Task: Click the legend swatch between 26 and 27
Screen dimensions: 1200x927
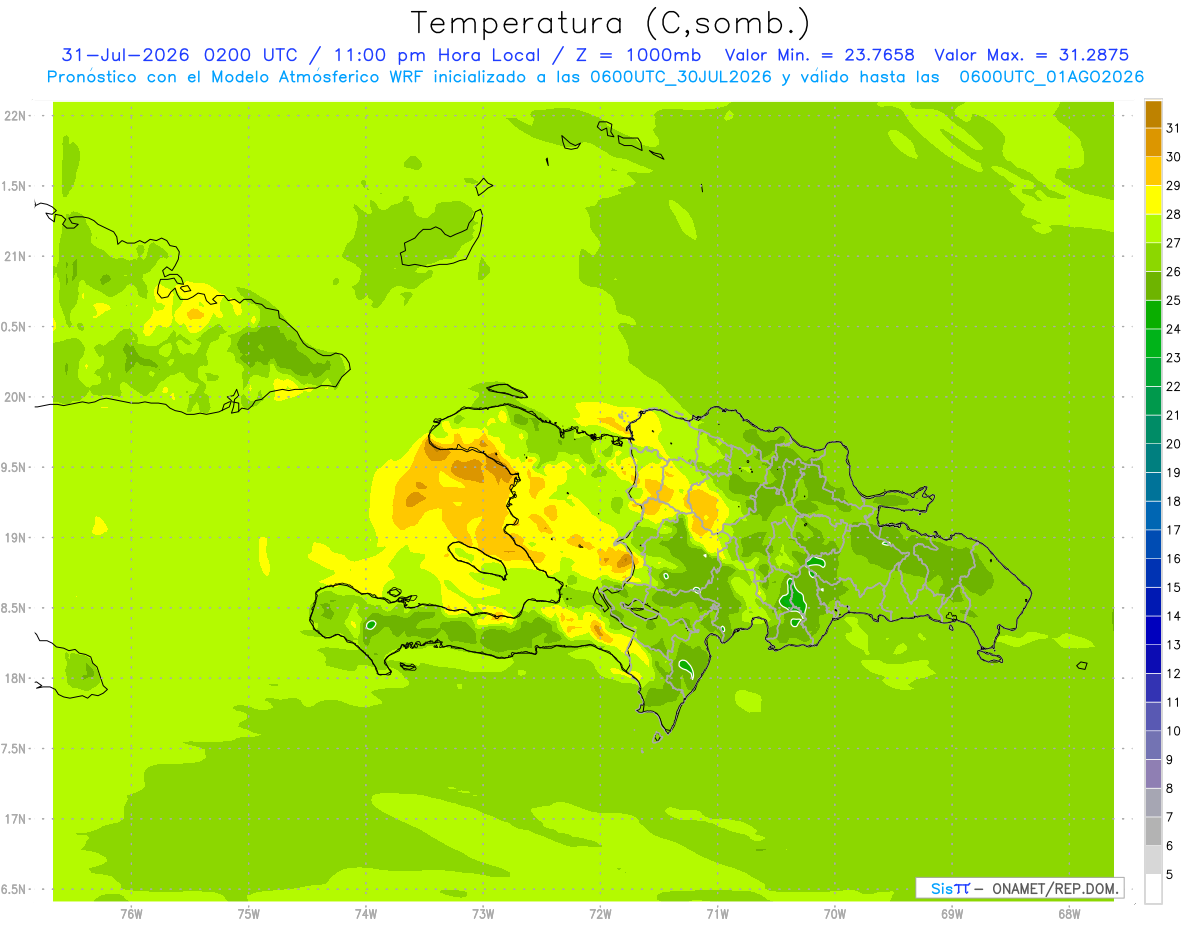Action: pos(1153,258)
